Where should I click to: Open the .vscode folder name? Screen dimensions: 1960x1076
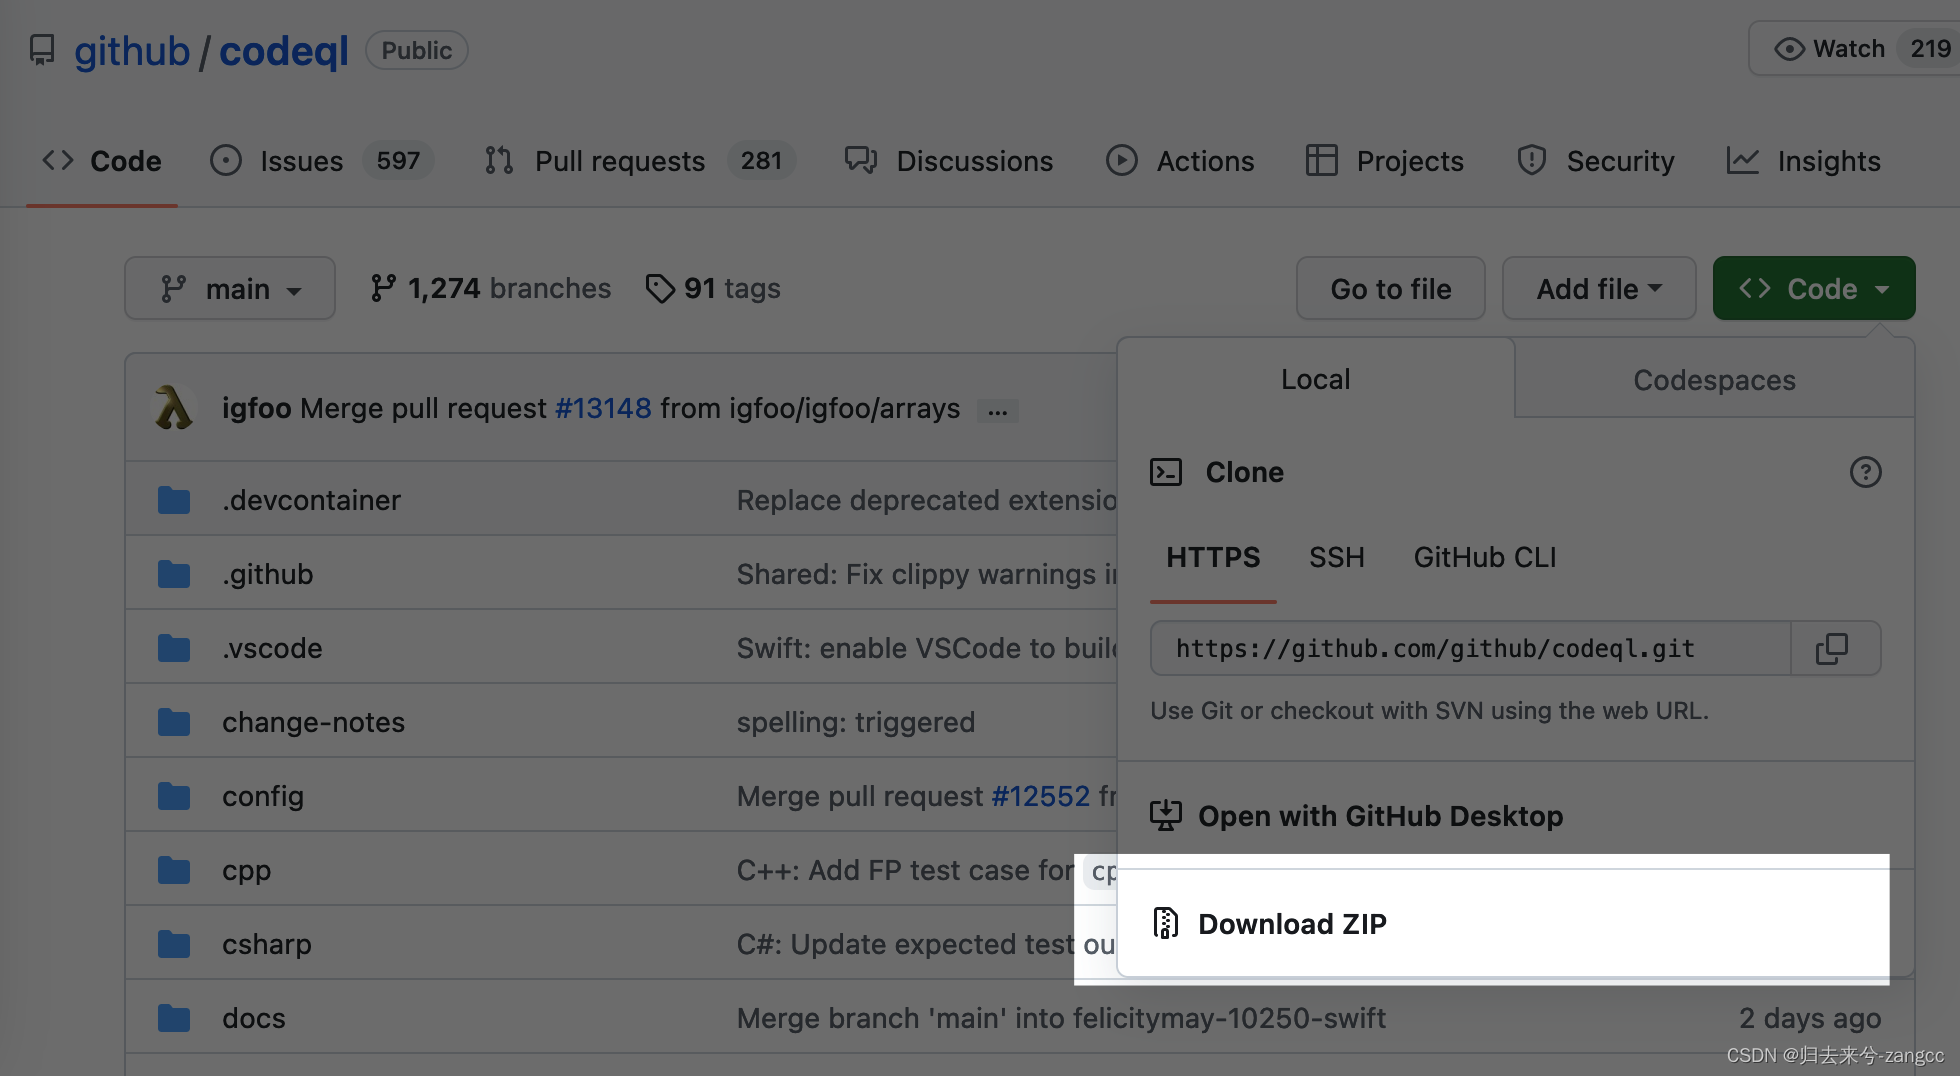[272, 648]
